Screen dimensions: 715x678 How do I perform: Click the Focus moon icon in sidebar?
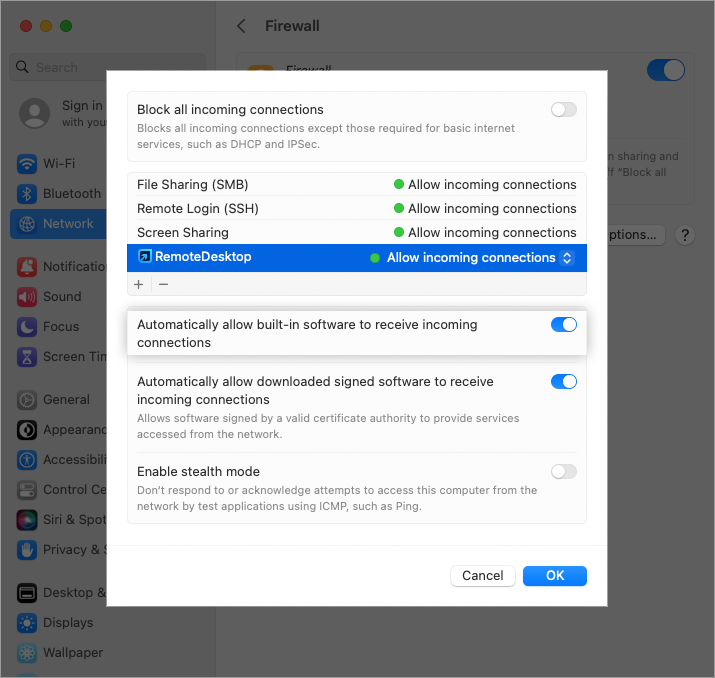click(x=27, y=327)
